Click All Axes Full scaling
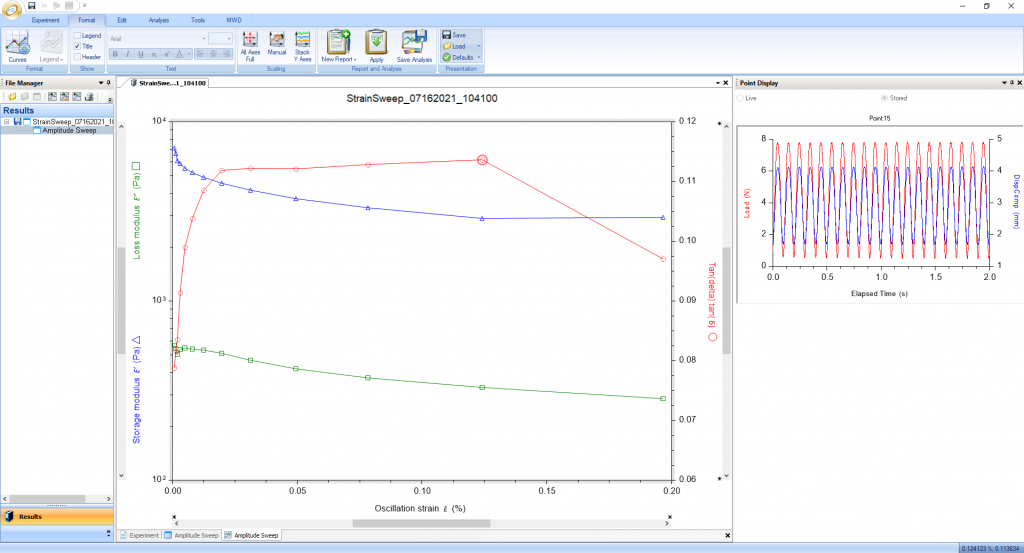This screenshot has width=1024, height=553. pos(249,46)
